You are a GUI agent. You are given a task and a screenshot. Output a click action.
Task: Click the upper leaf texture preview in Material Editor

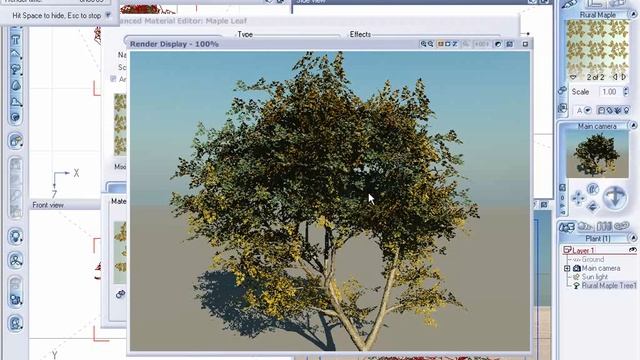[120, 124]
